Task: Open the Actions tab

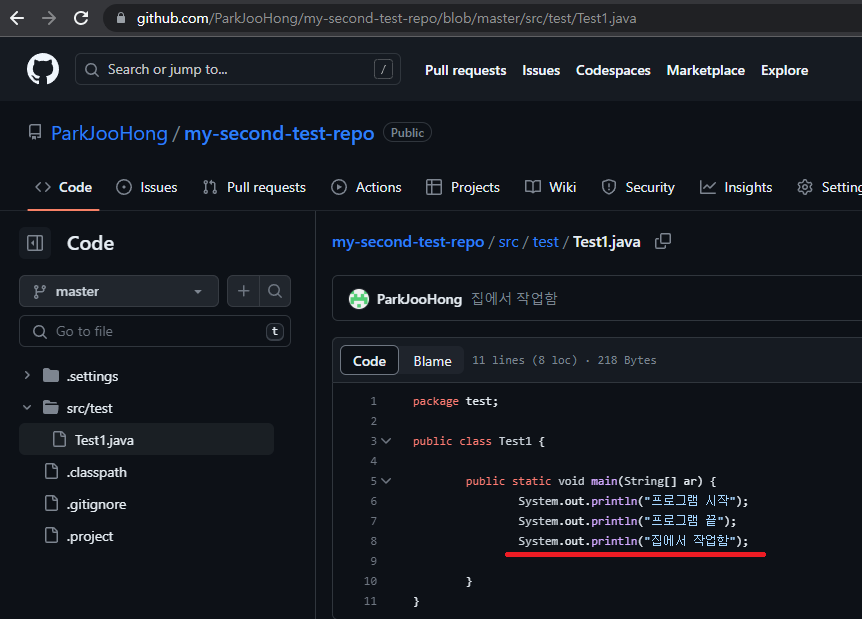Action: tap(366, 187)
